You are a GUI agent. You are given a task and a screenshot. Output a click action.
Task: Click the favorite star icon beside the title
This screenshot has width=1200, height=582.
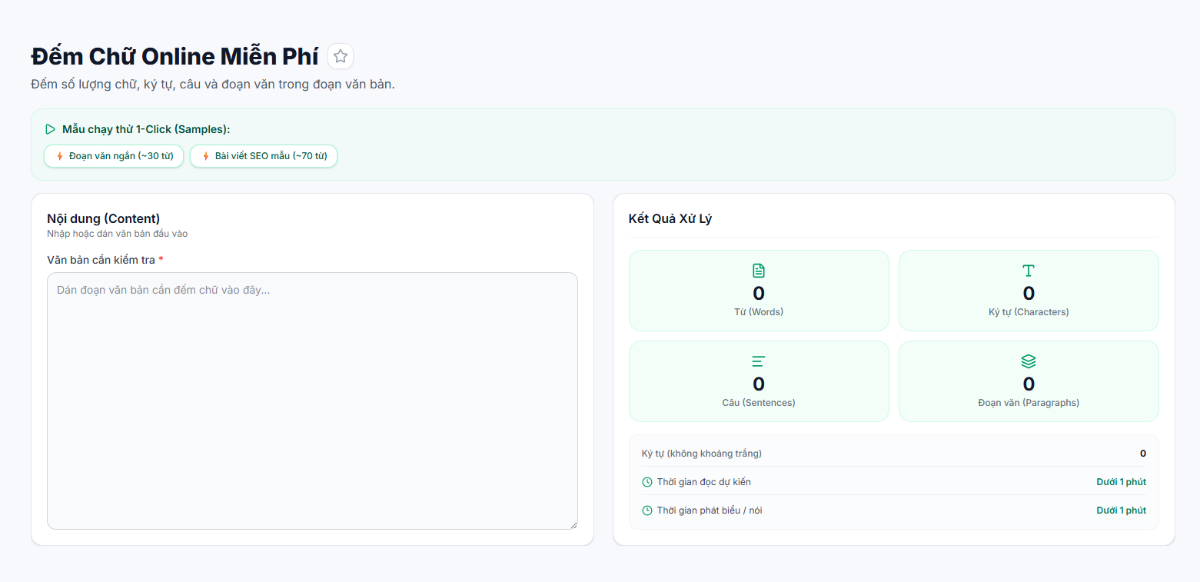[x=340, y=56]
